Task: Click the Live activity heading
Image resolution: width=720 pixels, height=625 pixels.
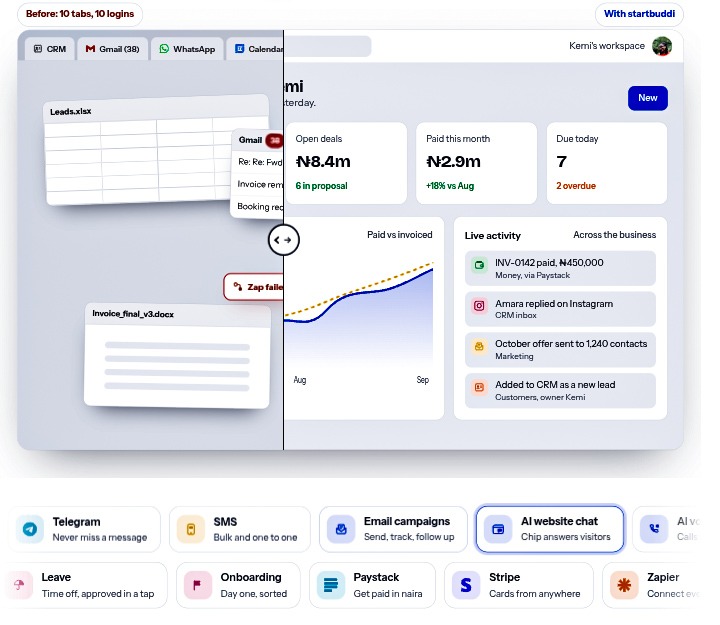Action: coord(492,236)
